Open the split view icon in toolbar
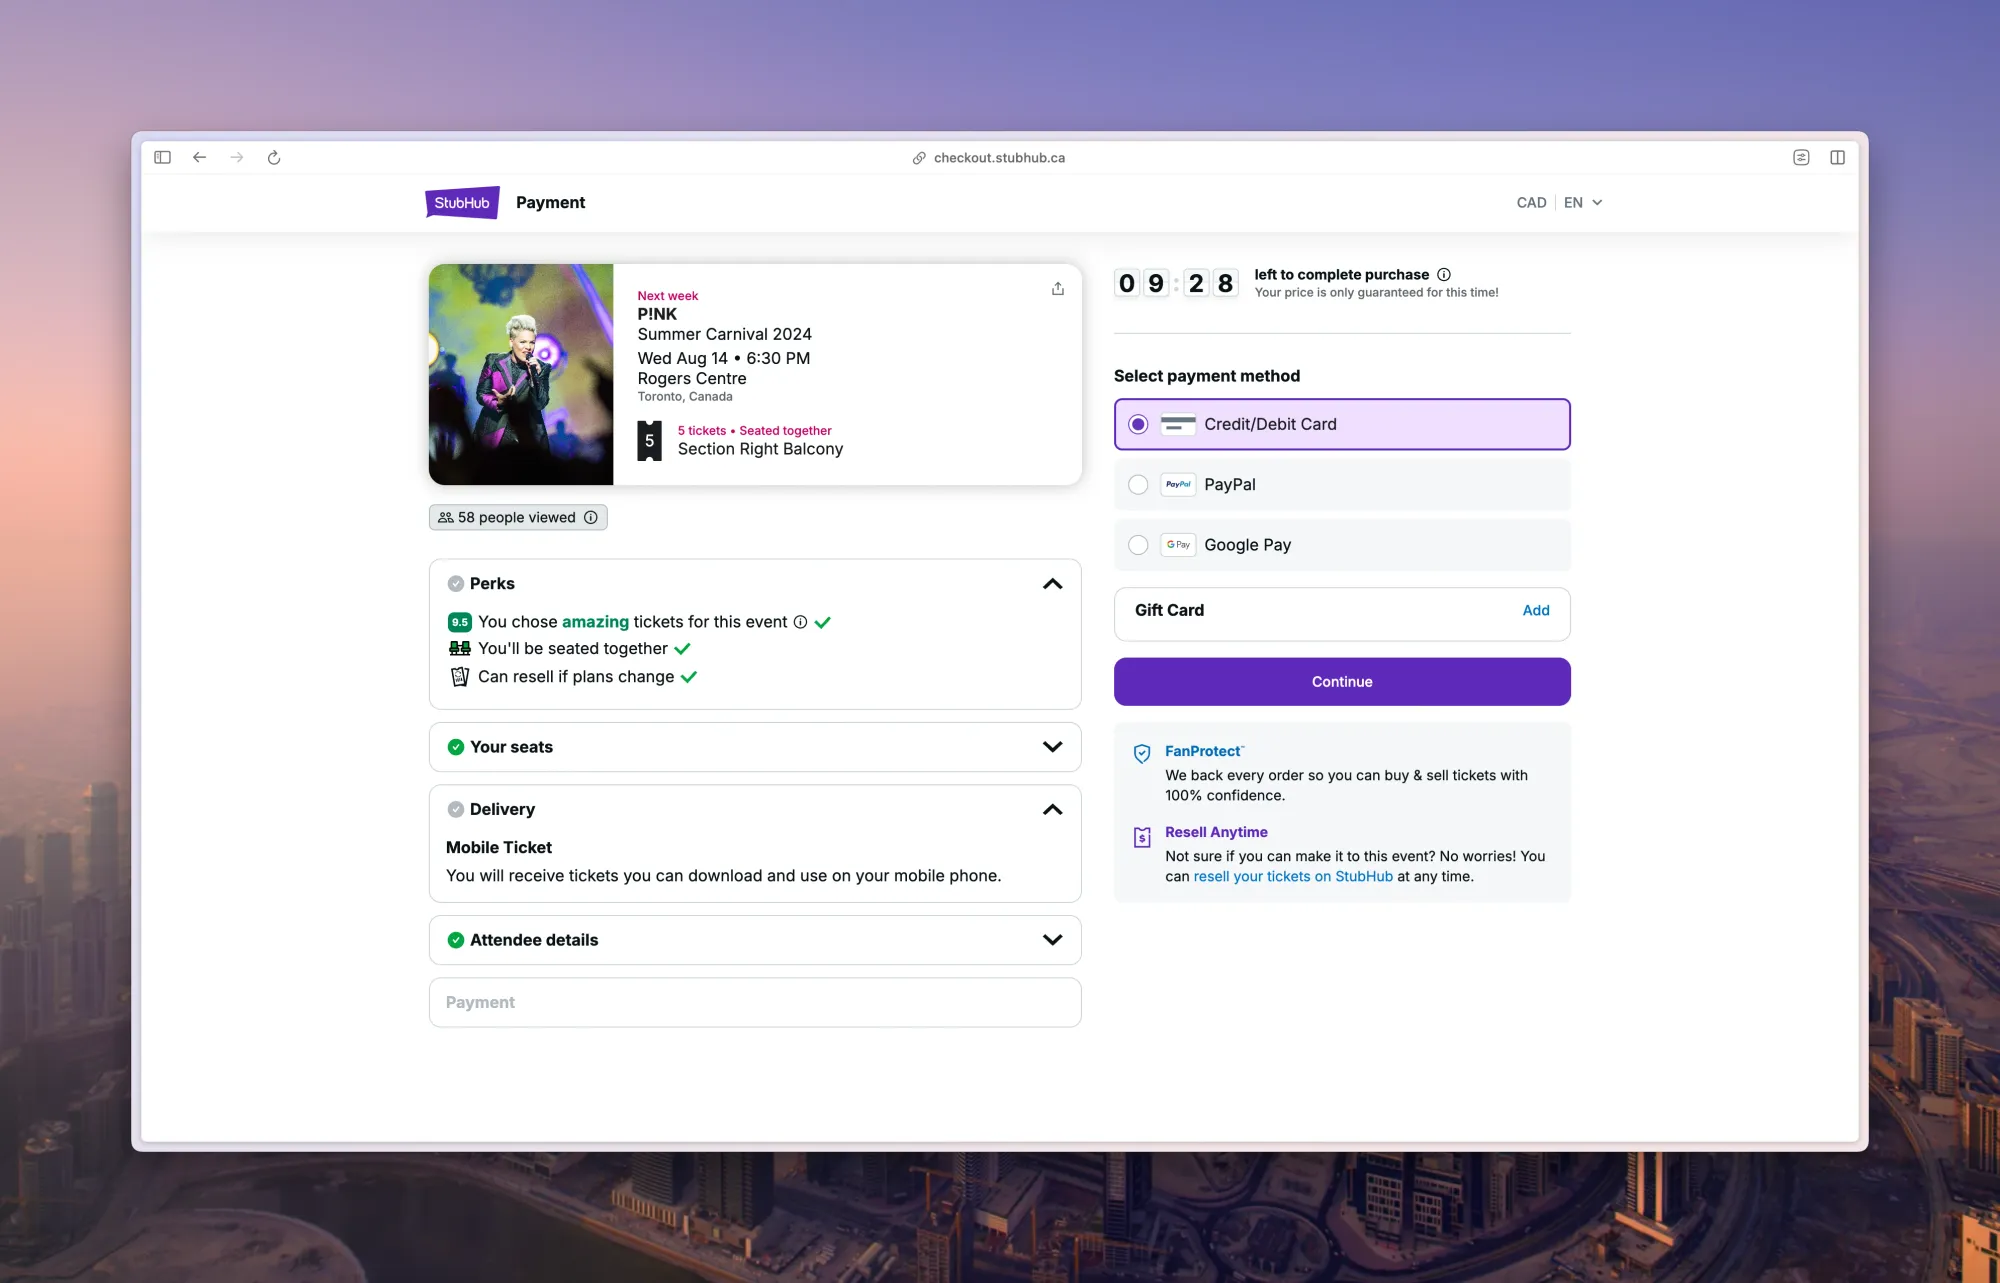The width and height of the screenshot is (2000, 1283). click(1838, 157)
